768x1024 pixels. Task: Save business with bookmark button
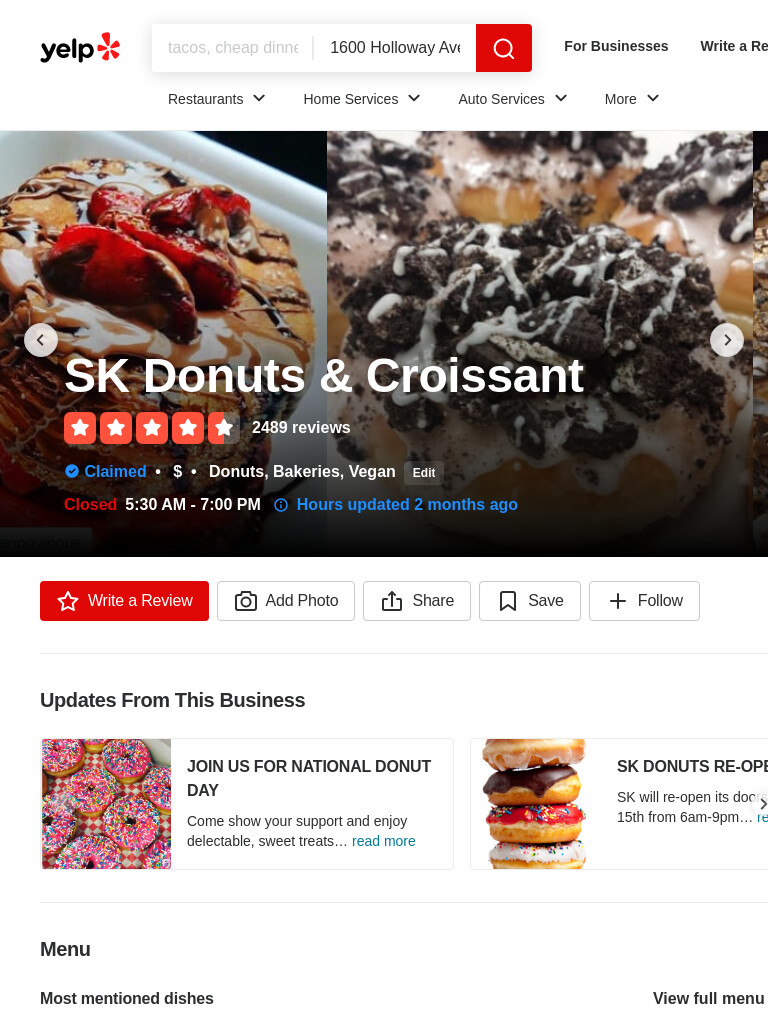point(530,601)
